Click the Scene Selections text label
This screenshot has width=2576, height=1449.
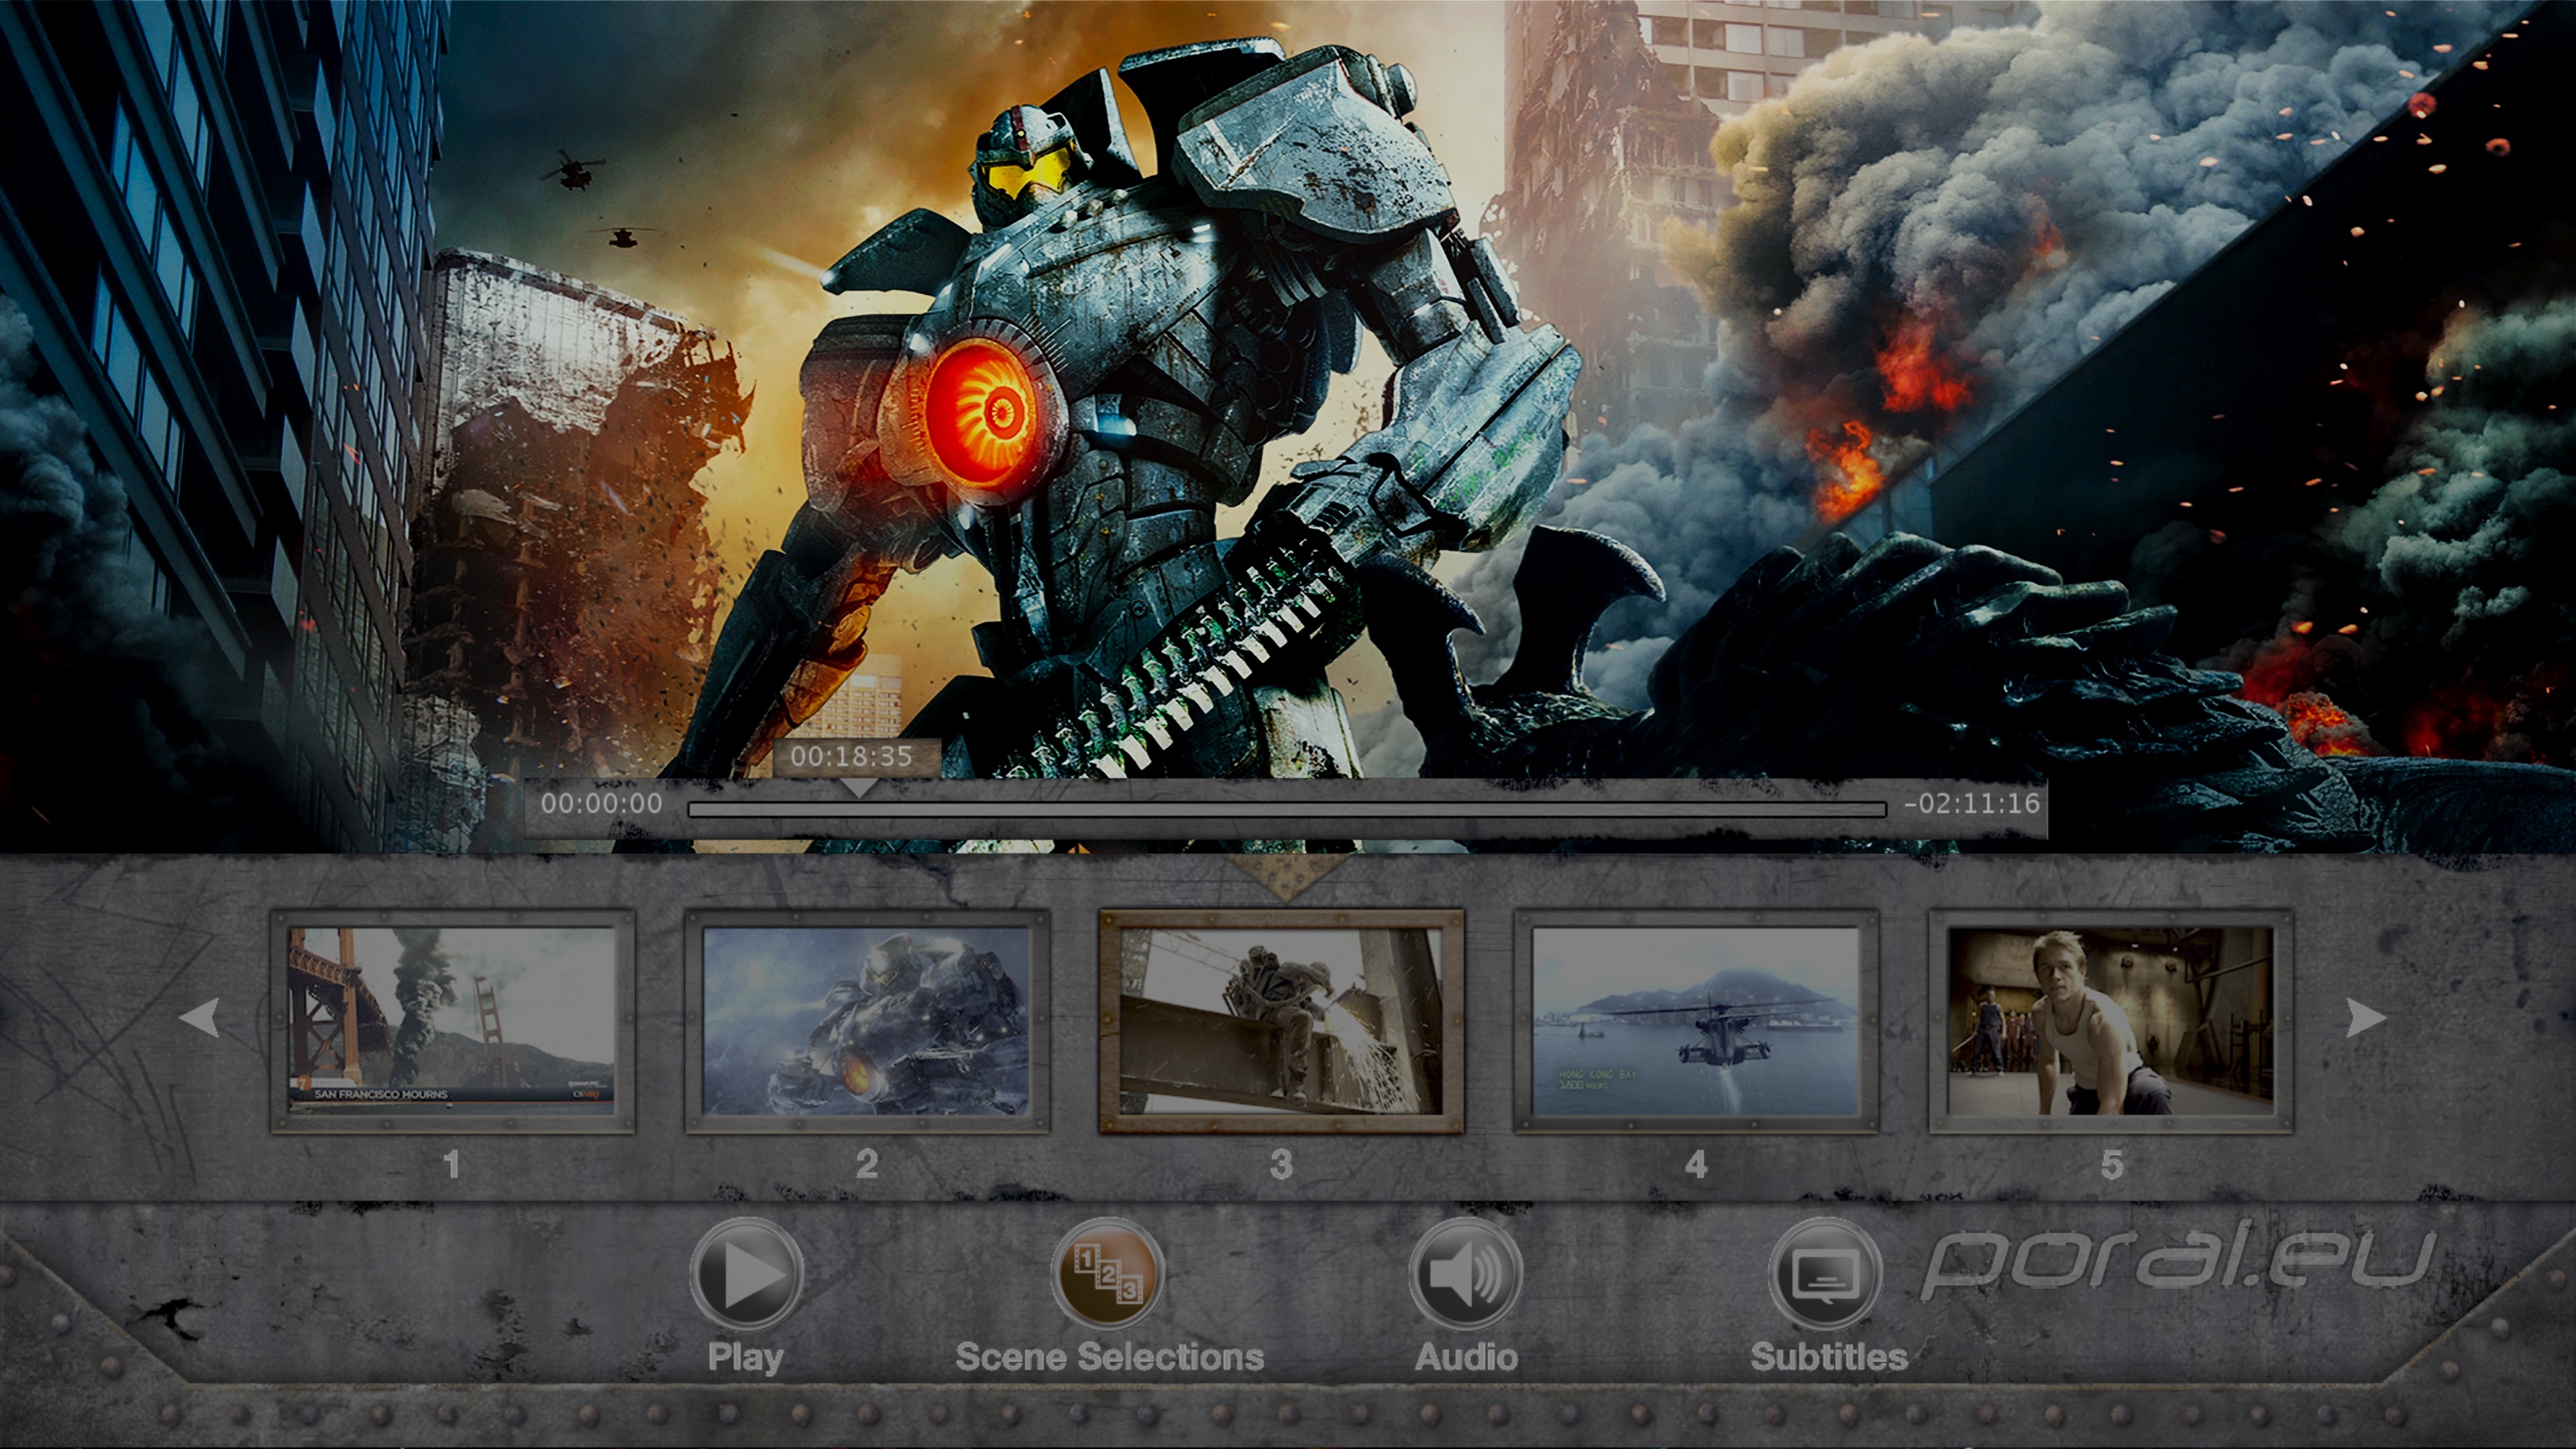click(x=1109, y=1357)
